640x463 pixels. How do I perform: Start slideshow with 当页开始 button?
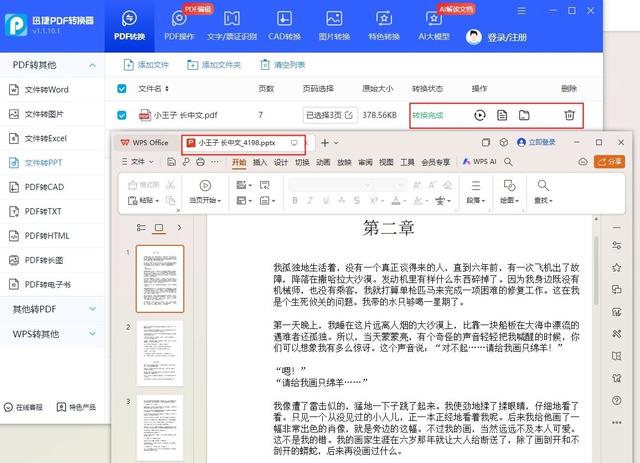(205, 192)
